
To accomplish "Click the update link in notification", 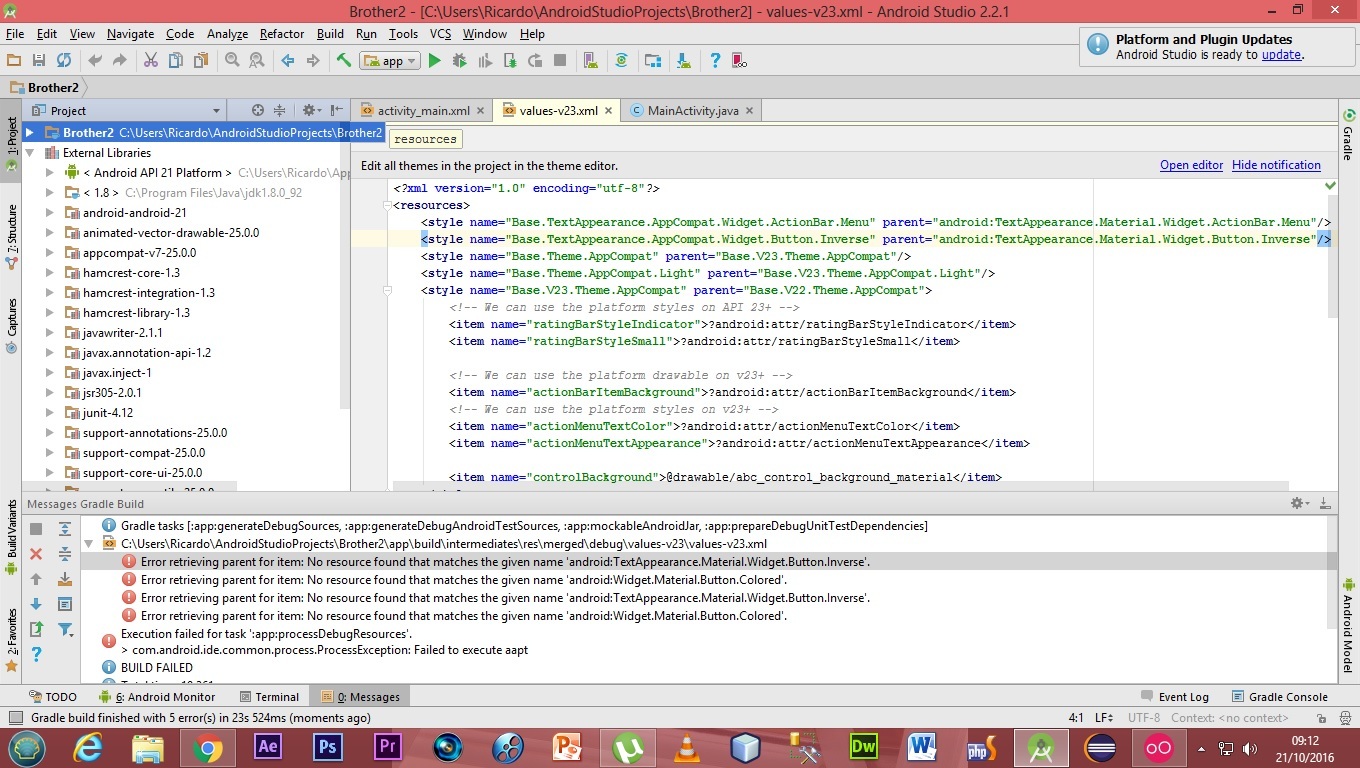I will pos(1281,55).
